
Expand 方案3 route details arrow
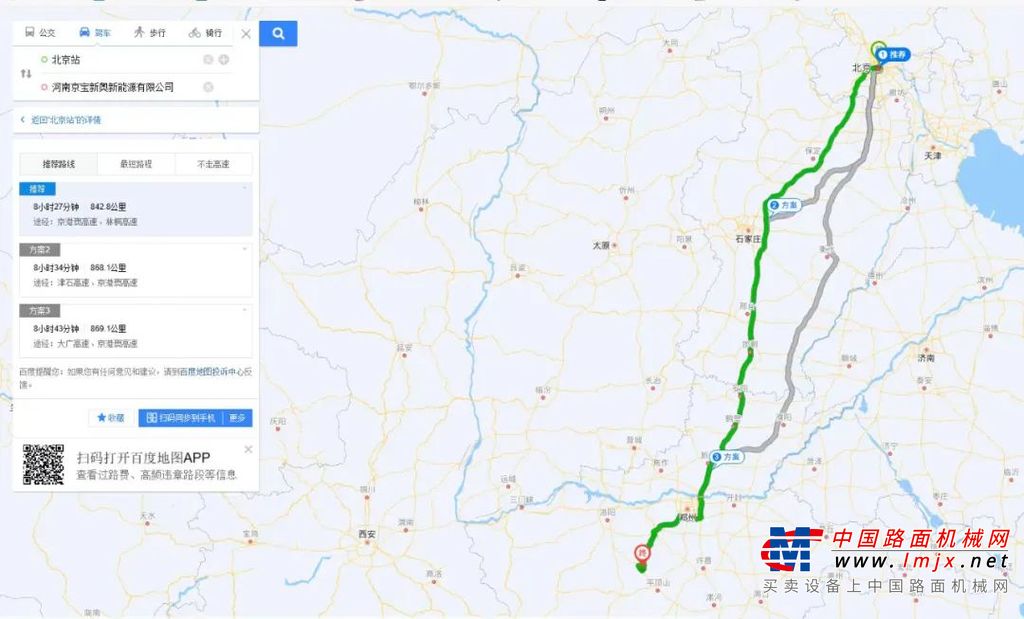246,310
